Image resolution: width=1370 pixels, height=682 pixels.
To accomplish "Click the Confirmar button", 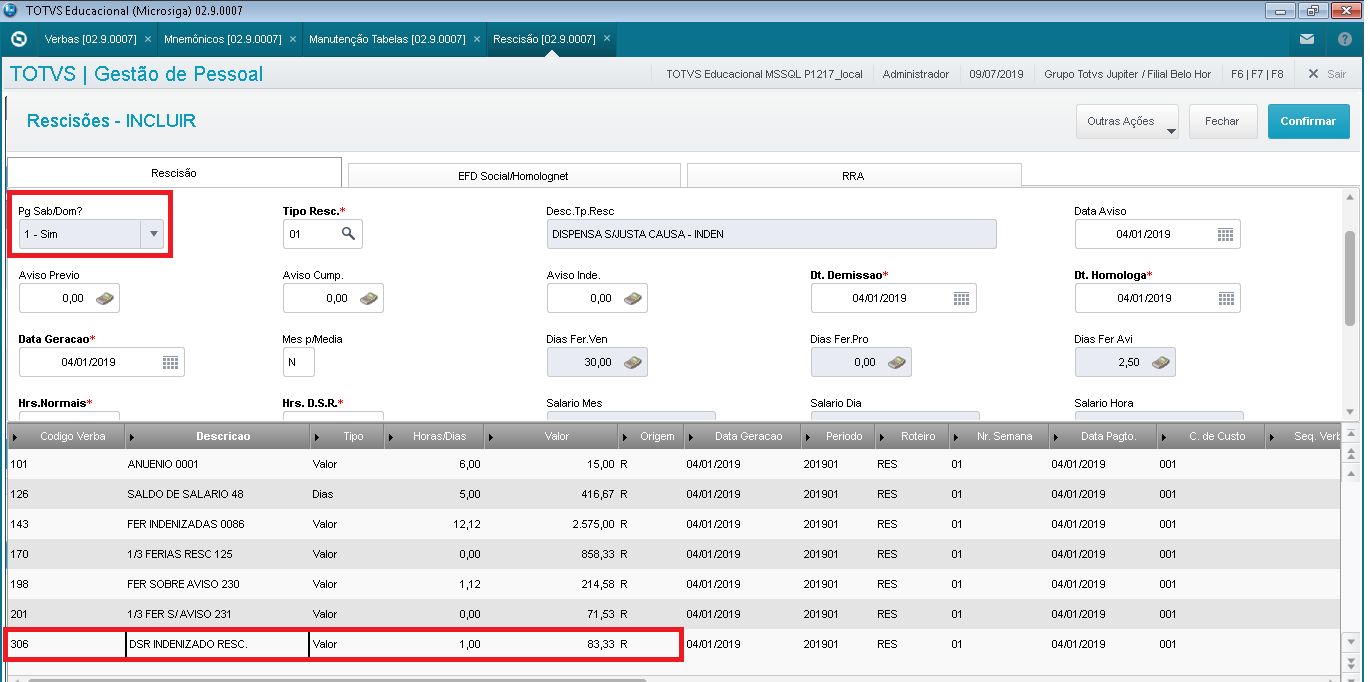I will [1308, 121].
